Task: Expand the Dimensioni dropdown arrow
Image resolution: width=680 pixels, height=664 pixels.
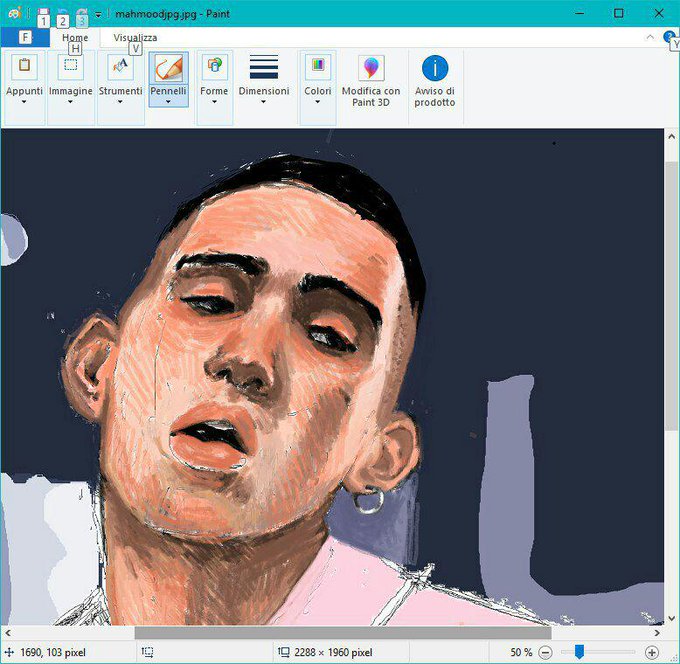Action: pos(263,102)
